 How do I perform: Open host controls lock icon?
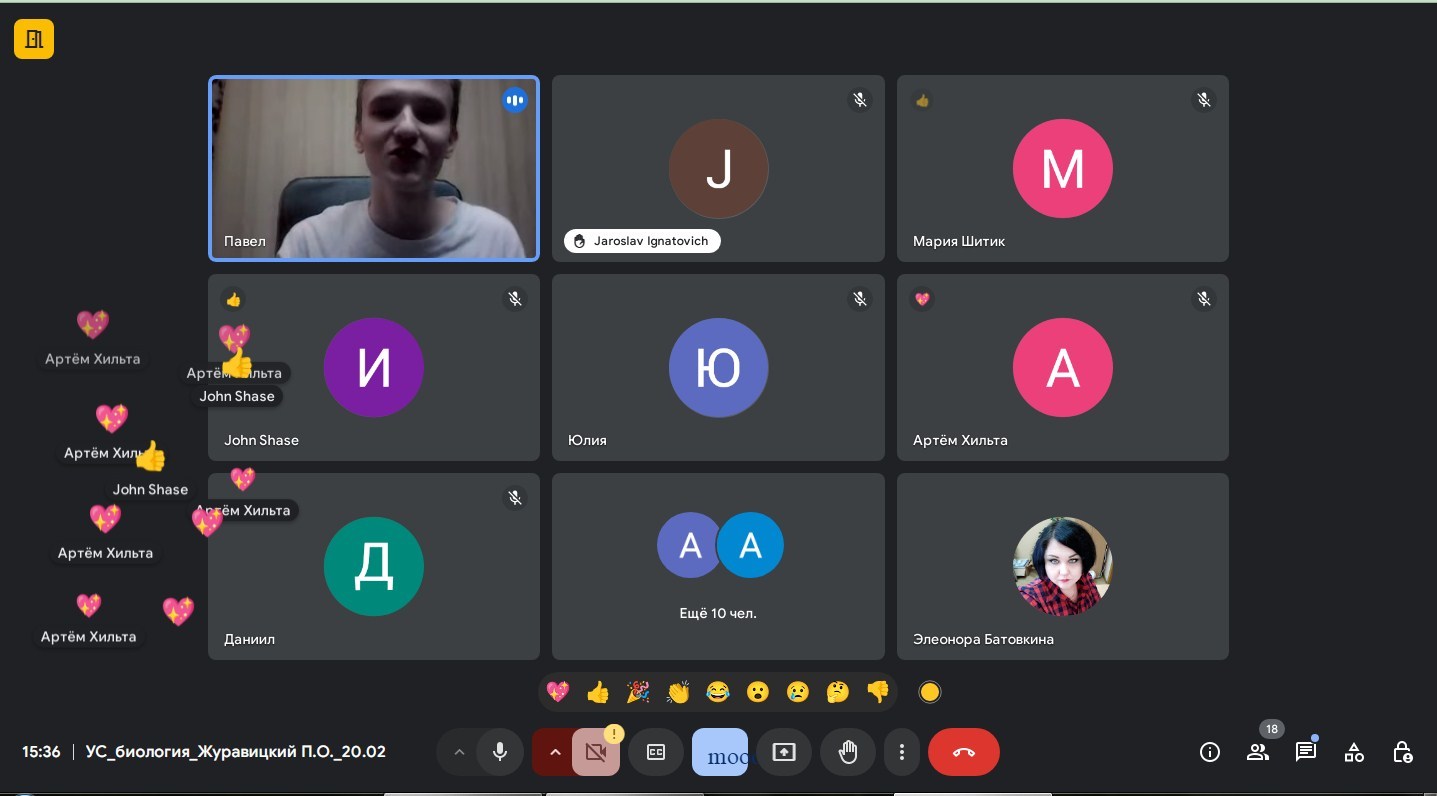coord(1402,752)
